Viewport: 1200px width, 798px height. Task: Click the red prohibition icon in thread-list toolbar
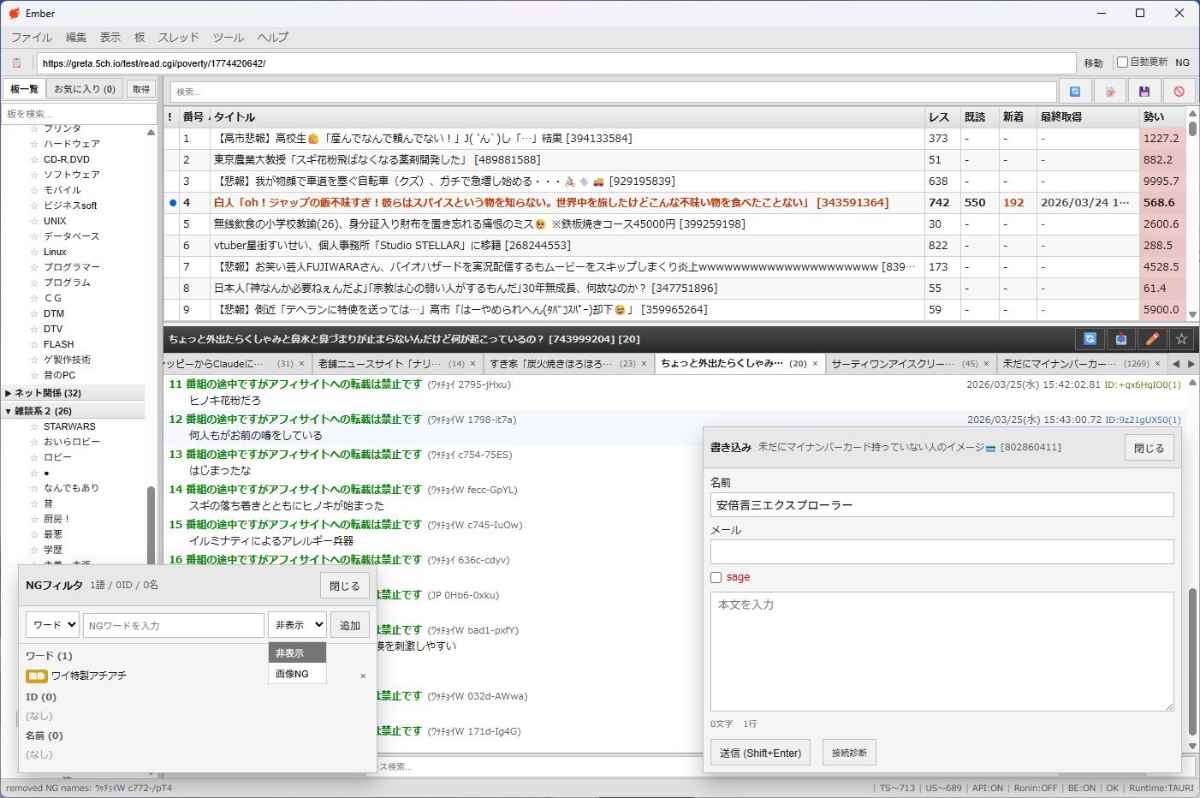point(1179,92)
